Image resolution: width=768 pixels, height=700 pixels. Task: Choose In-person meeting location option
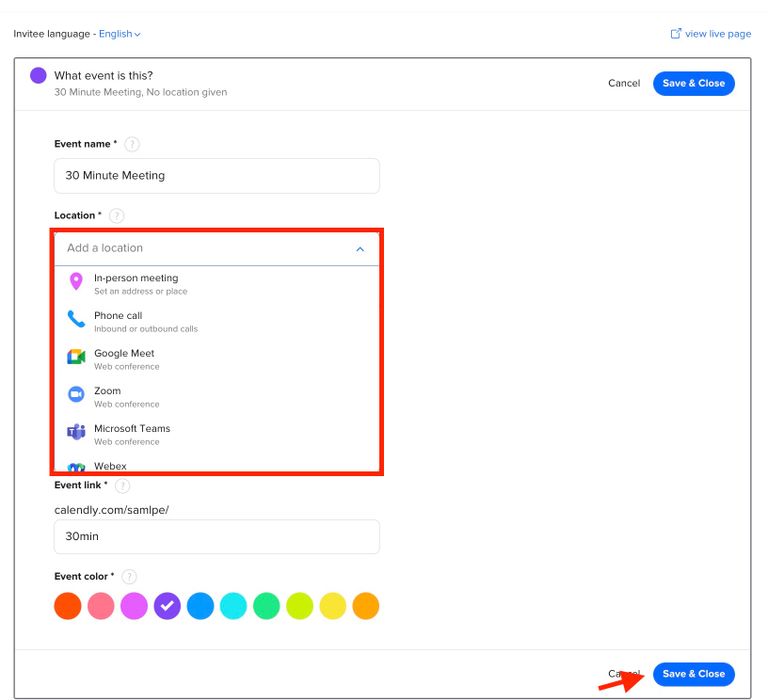pyautogui.click(x=216, y=284)
